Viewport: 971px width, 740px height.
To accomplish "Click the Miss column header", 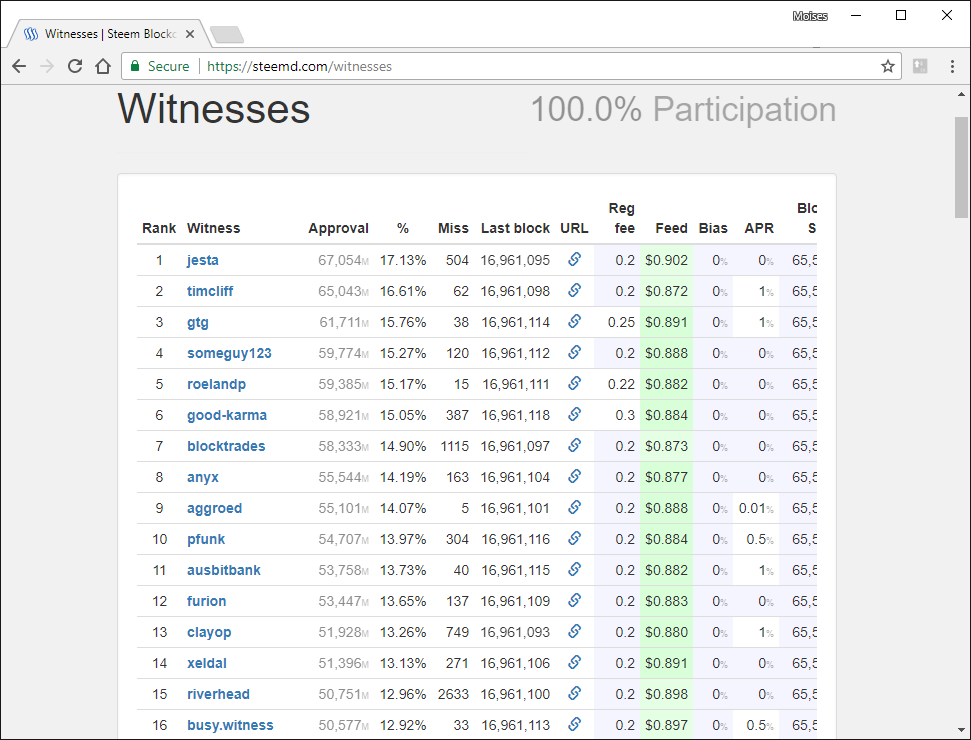I will [453, 229].
